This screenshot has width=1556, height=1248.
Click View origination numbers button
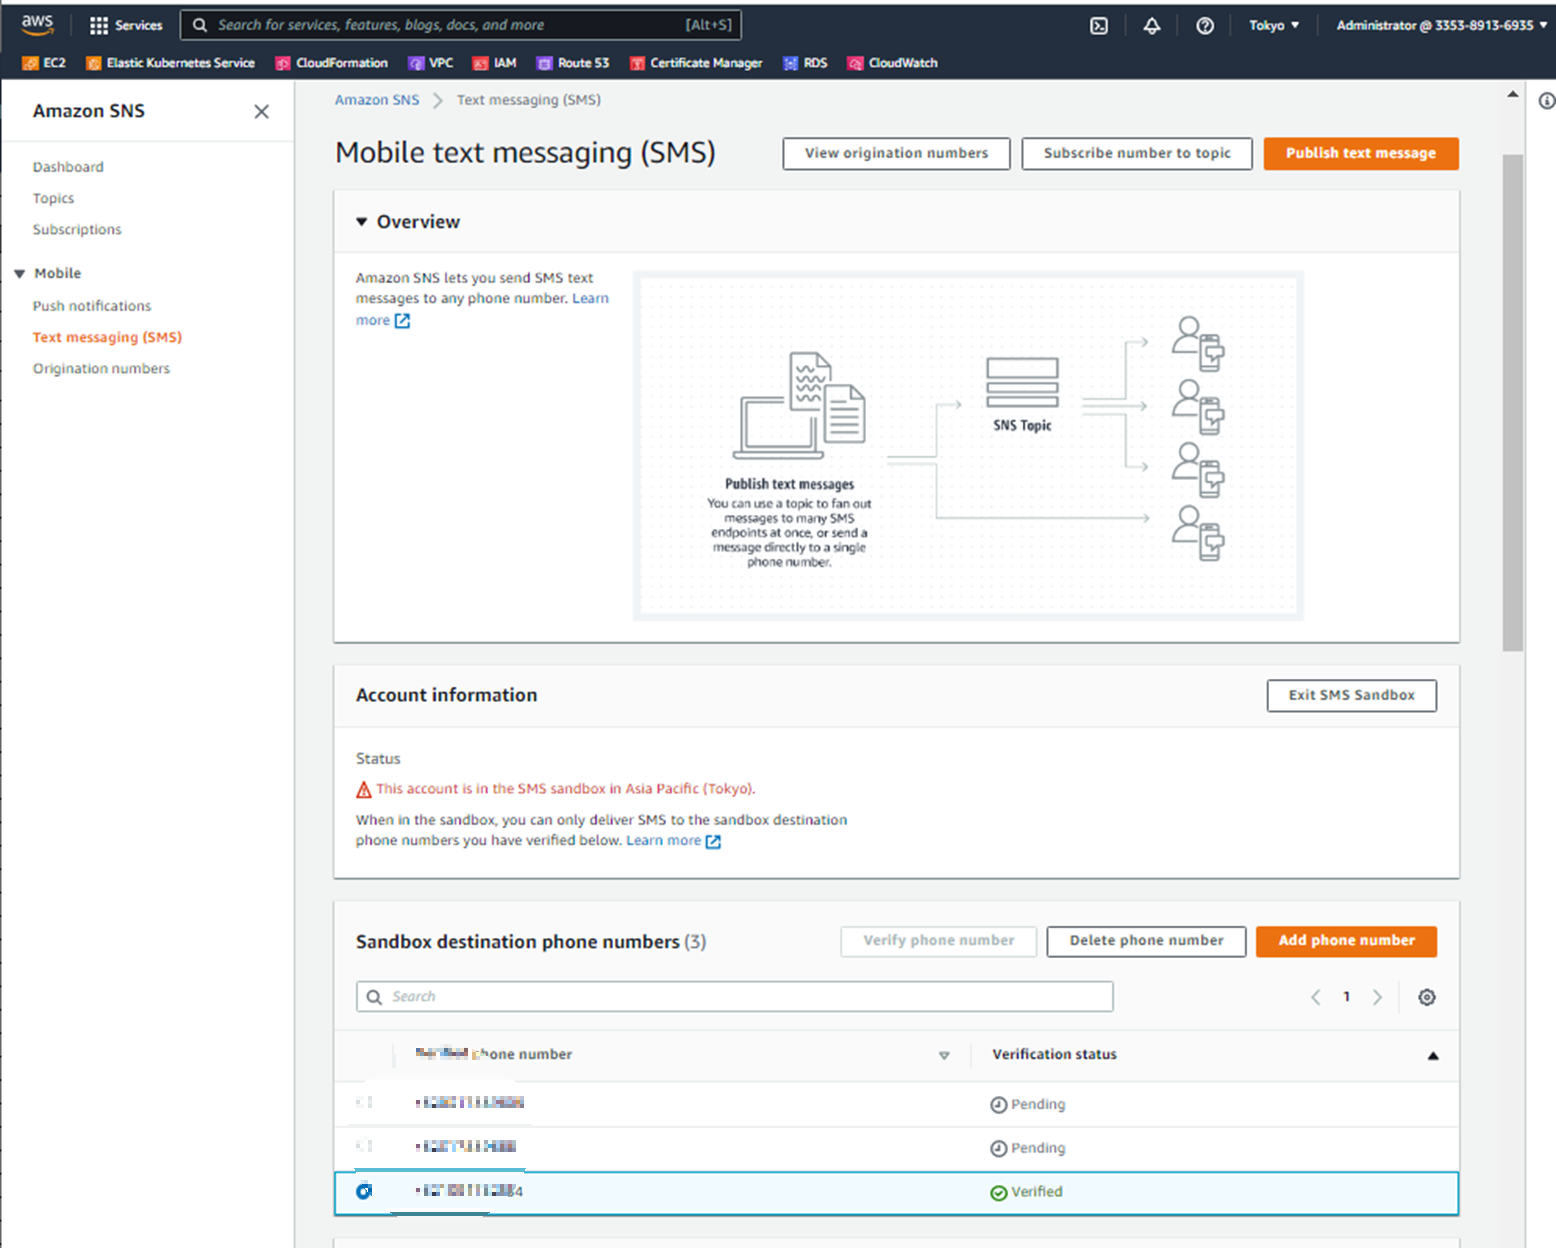click(x=896, y=154)
